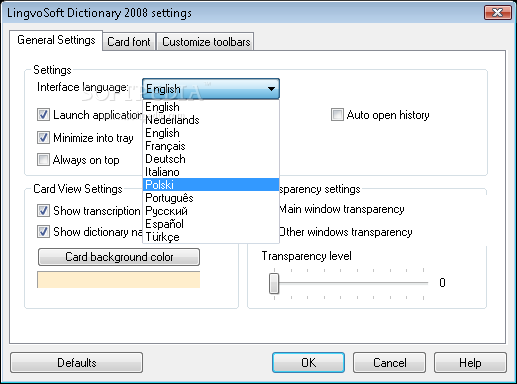Click the Other windows transparency label
The width and height of the screenshot is (517, 384).
click(x=346, y=232)
